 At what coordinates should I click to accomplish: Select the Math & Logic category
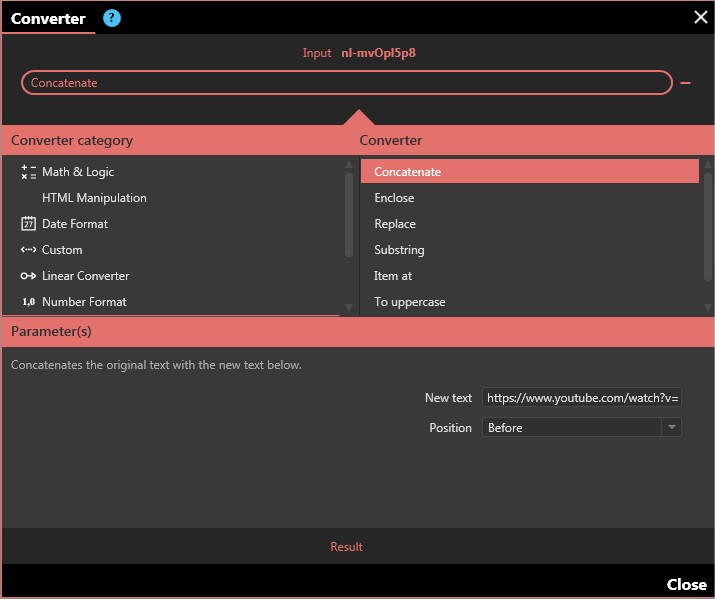78,172
